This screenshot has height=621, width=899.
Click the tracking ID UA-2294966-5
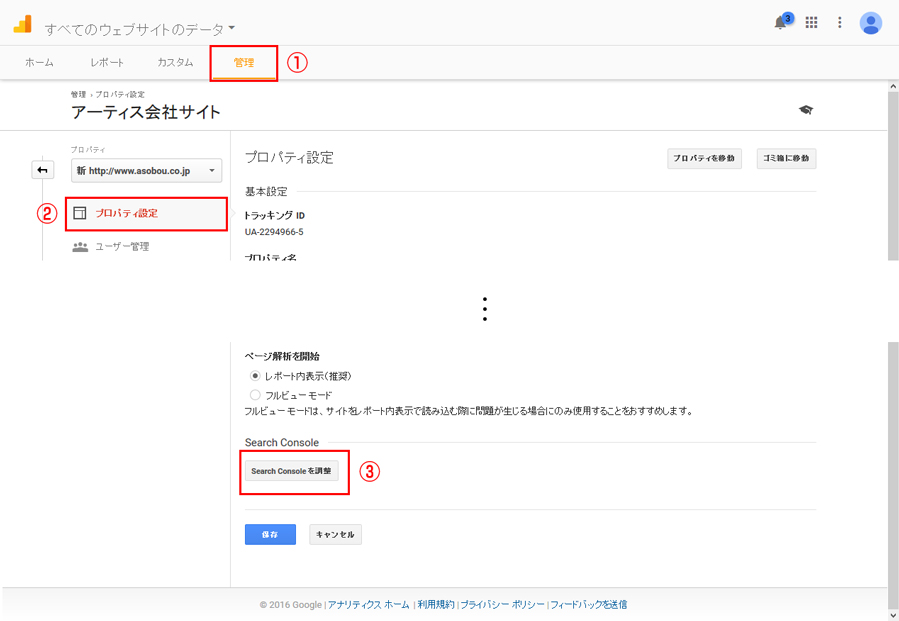(x=274, y=232)
